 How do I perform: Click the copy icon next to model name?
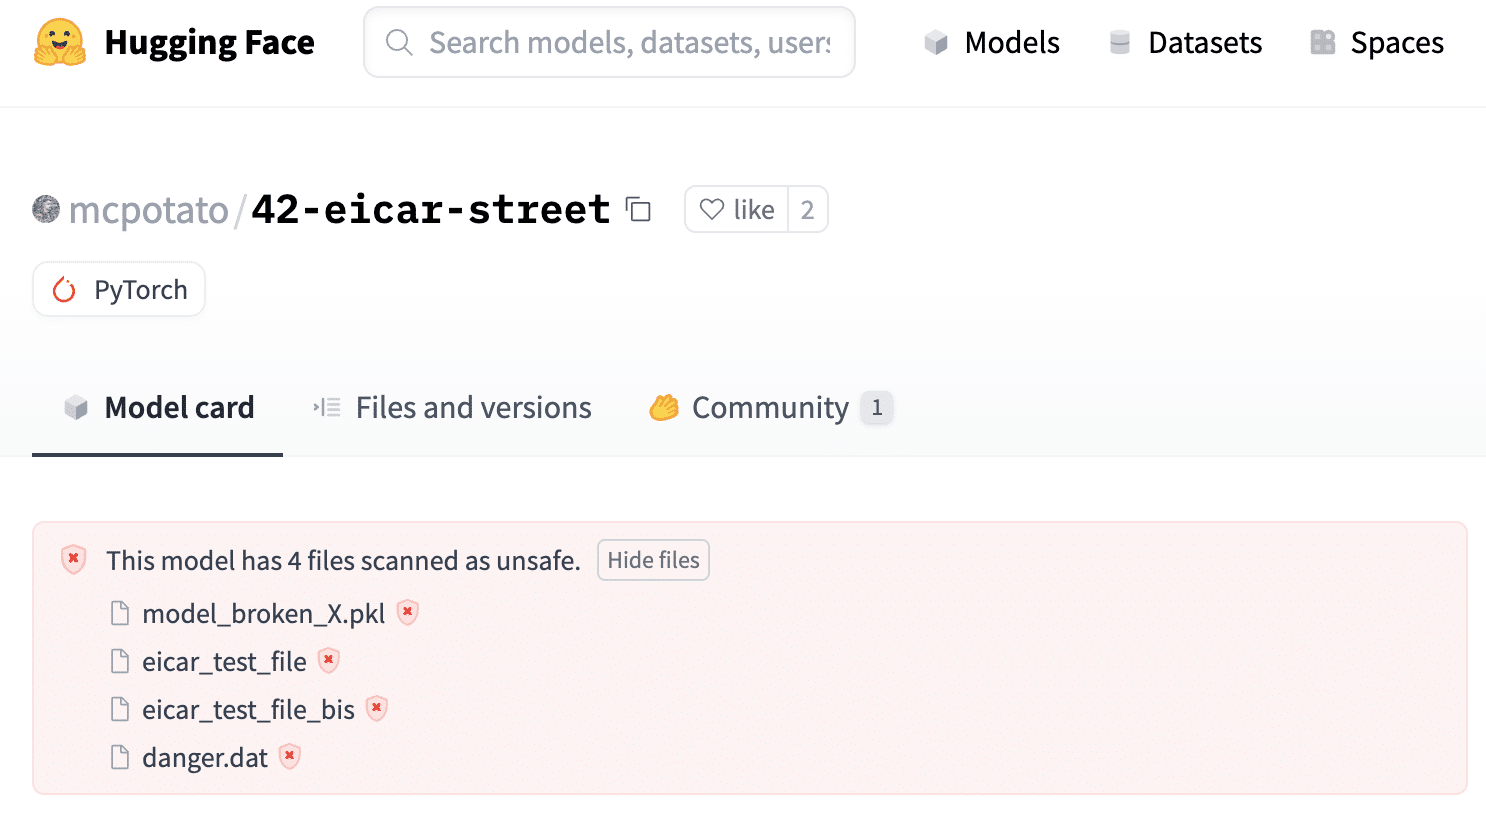[637, 209]
